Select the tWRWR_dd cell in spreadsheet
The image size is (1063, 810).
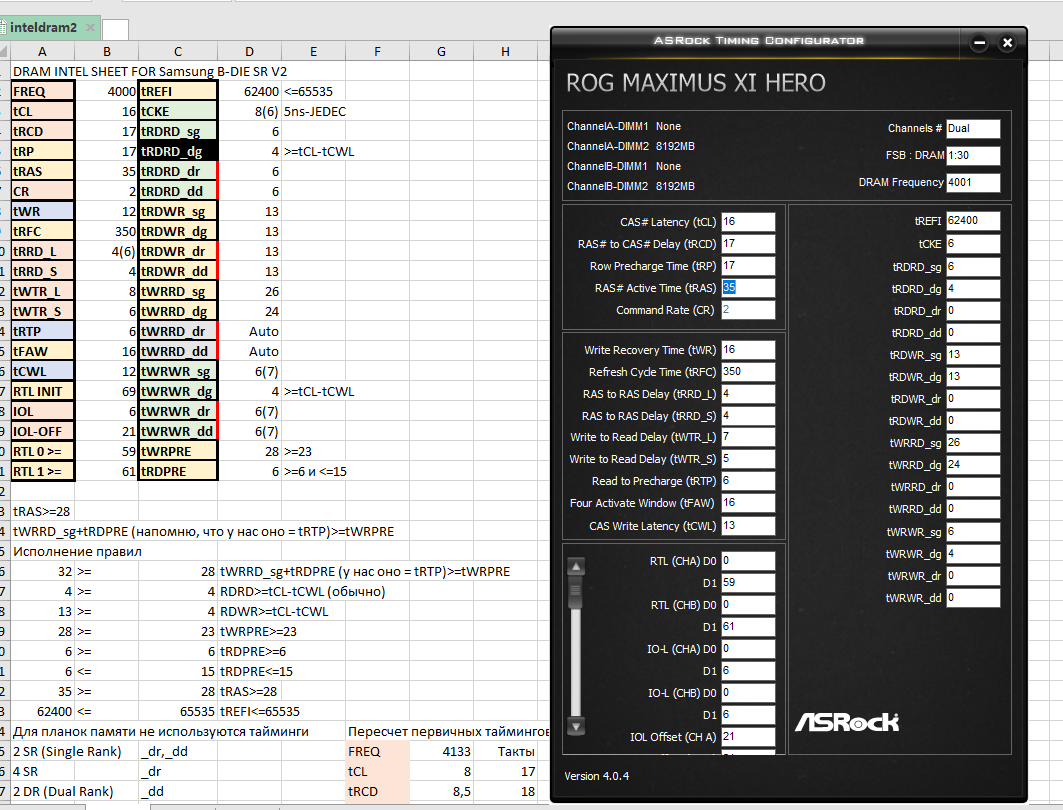pos(178,431)
